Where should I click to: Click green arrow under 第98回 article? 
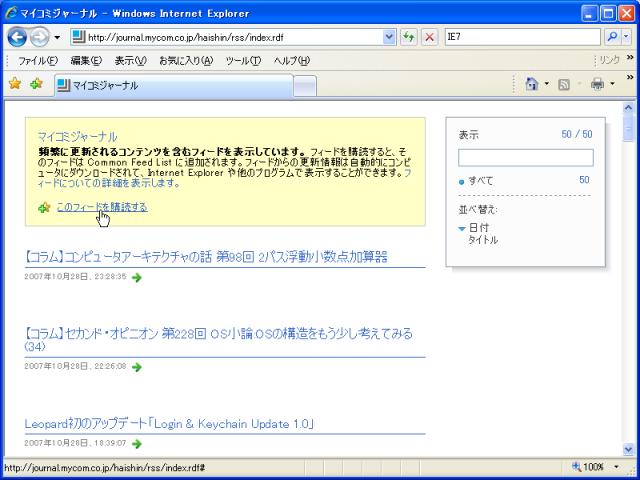[137, 278]
